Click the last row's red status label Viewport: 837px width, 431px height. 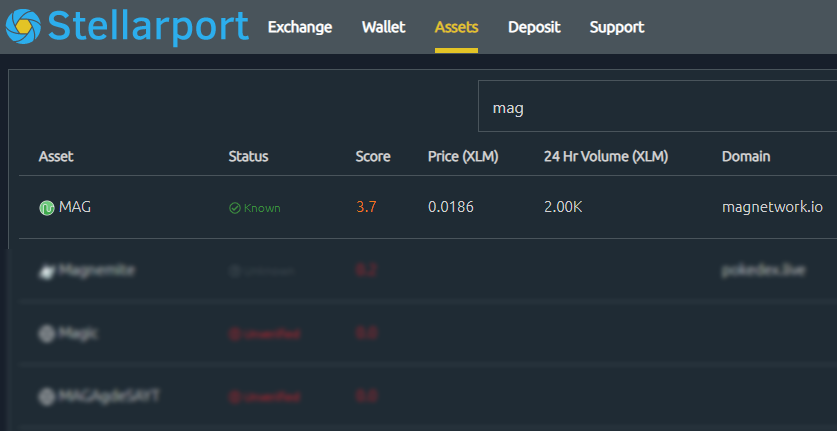pyautogui.click(x=265, y=397)
